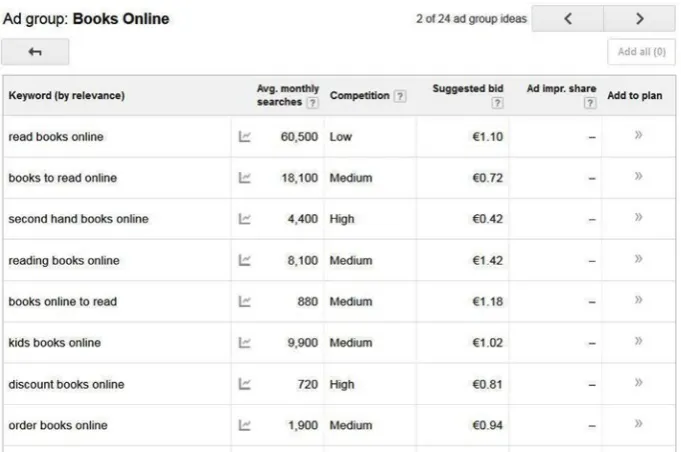
Task: Click the 8,100 searches value
Action: (303, 261)
